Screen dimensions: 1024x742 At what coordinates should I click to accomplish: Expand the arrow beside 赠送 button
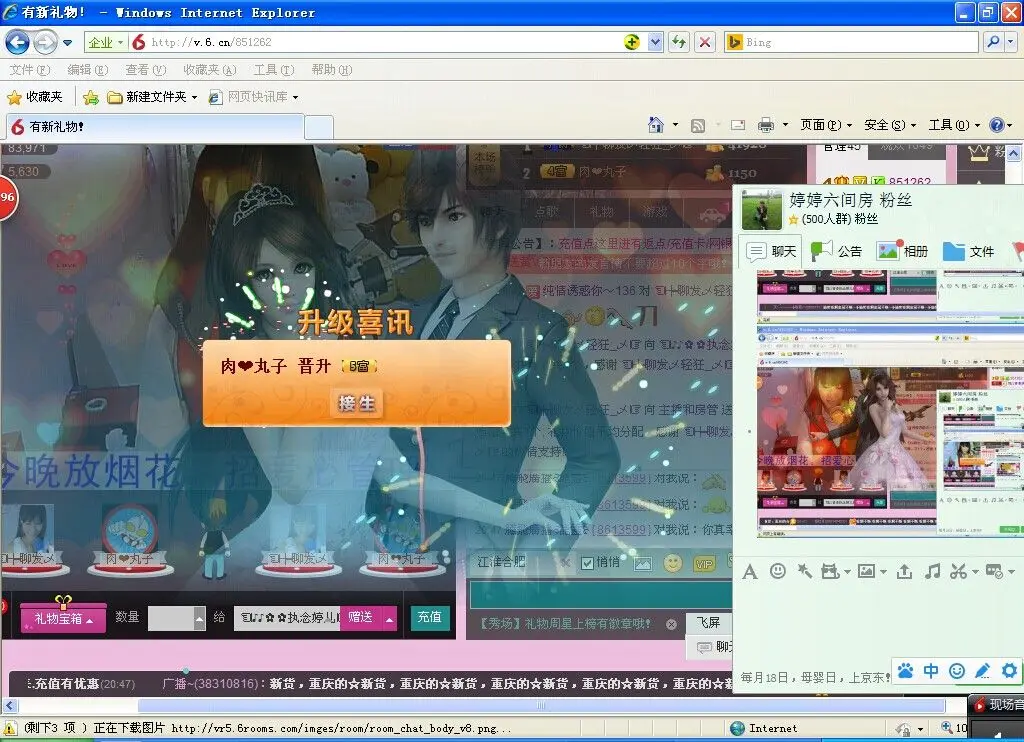(389, 618)
